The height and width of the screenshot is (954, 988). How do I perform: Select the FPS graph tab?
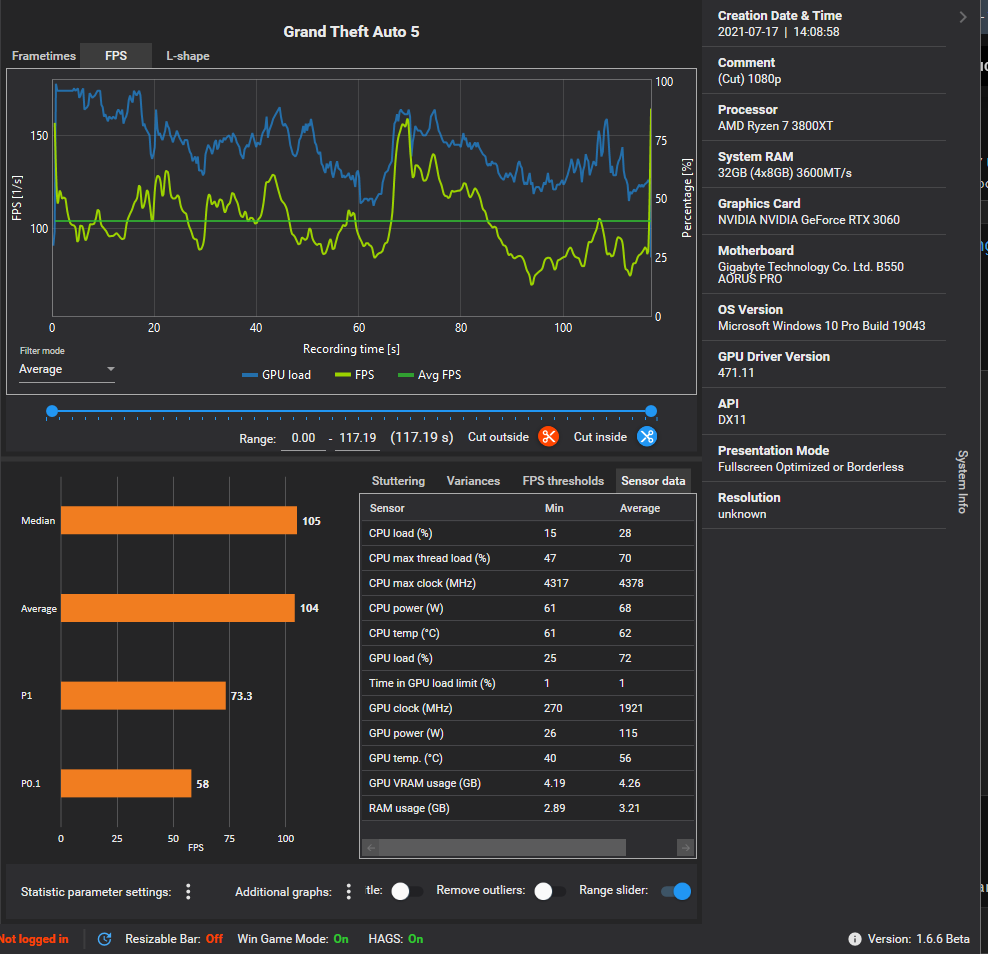click(116, 55)
